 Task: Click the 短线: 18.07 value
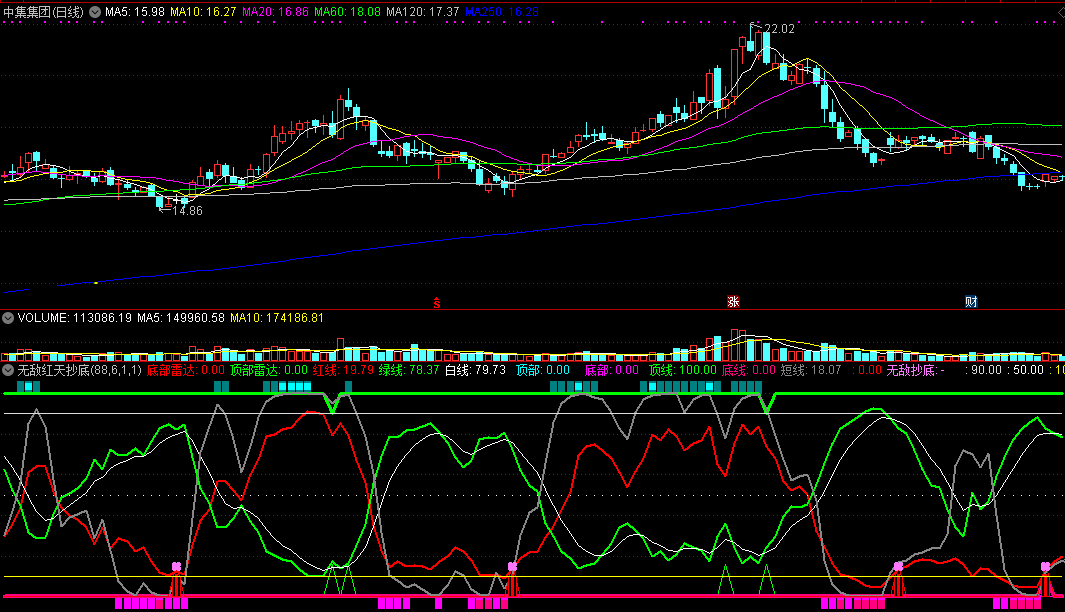click(x=811, y=370)
